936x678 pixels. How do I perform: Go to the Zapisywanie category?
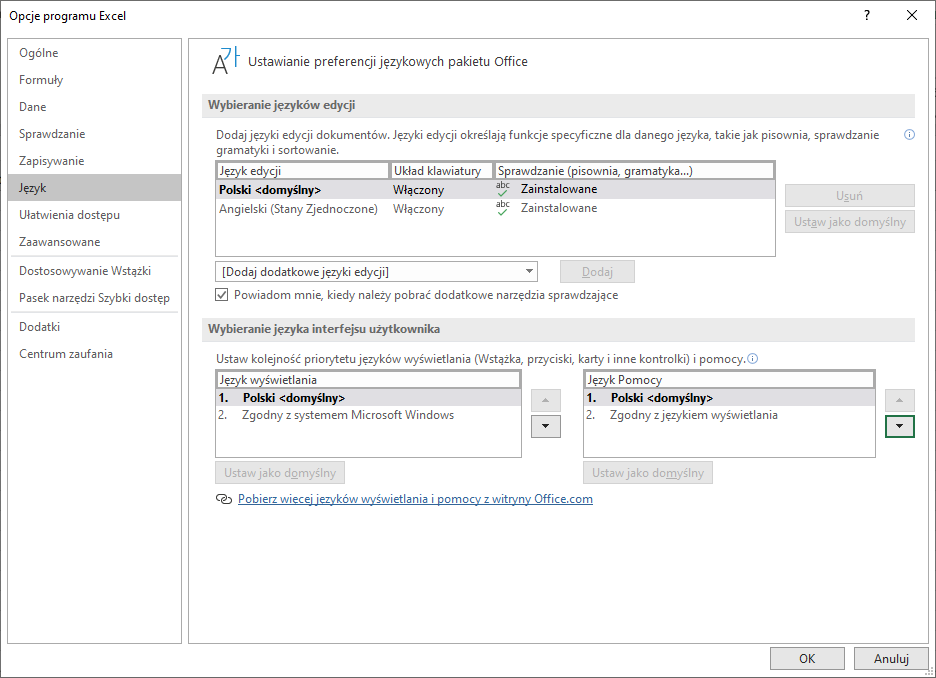(94, 161)
